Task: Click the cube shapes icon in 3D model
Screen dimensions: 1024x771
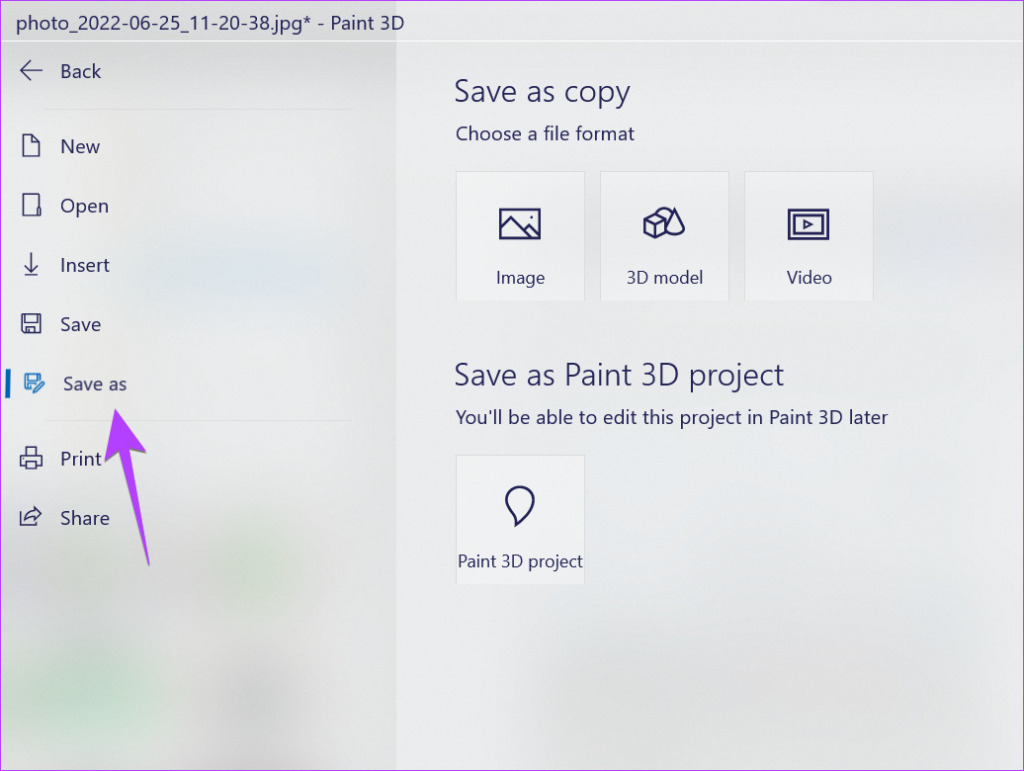Action: (x=664, y=223)
